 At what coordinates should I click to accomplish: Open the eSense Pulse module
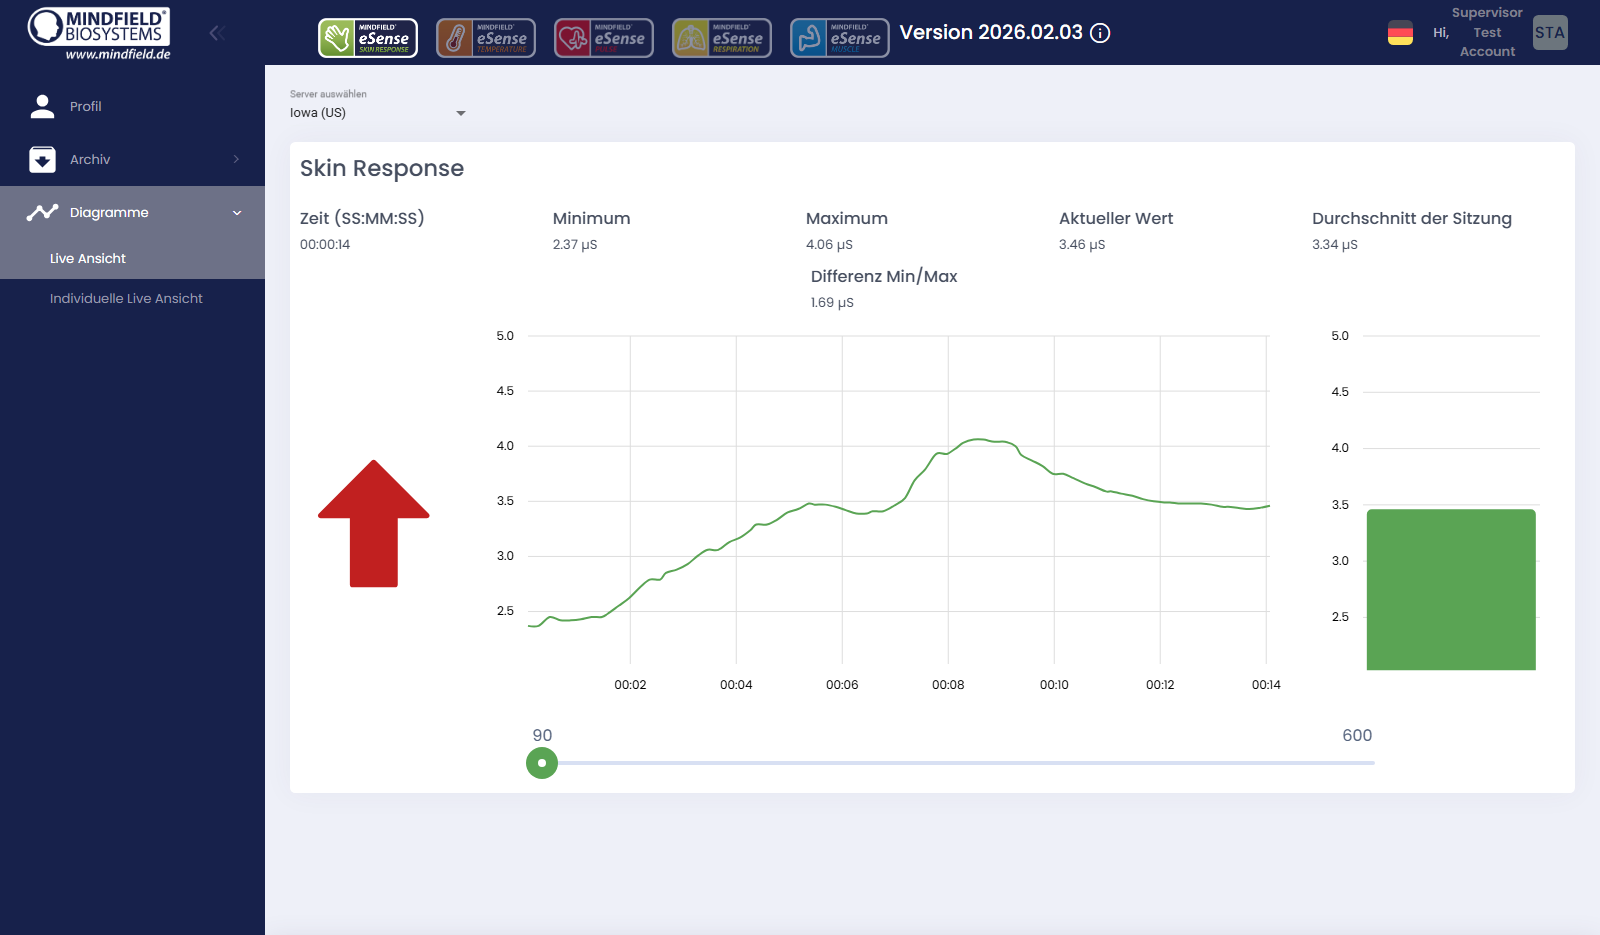[604, 37]
